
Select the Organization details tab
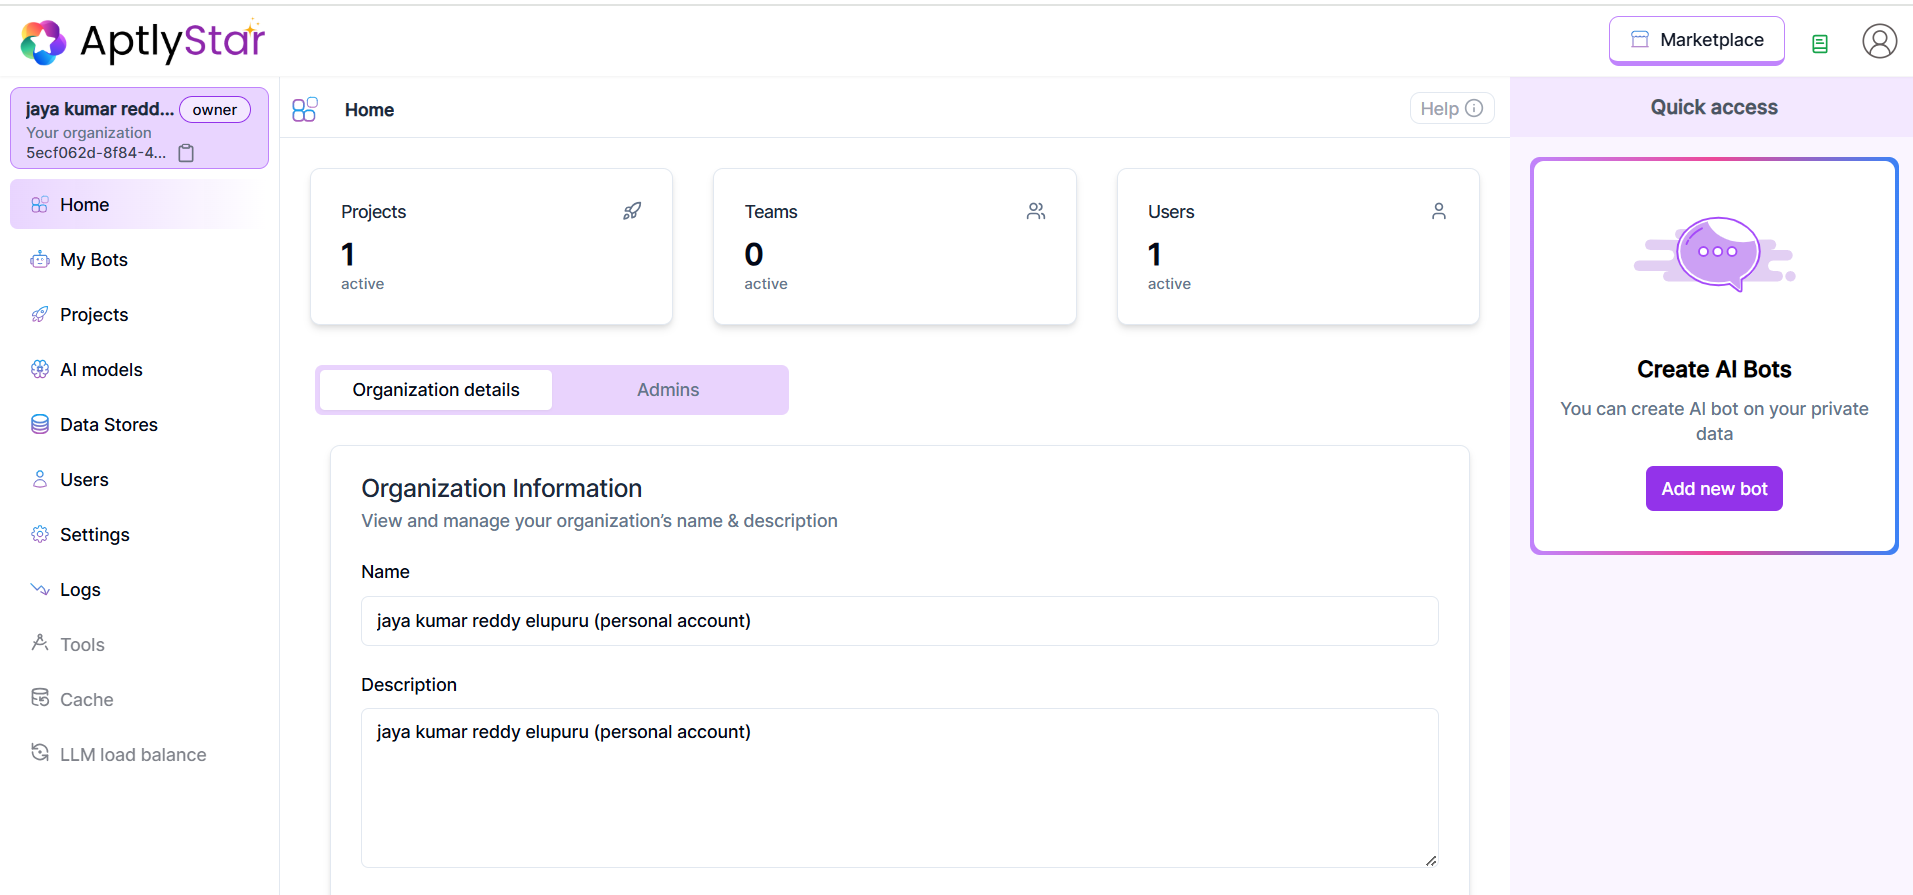(x=435, y=390)
